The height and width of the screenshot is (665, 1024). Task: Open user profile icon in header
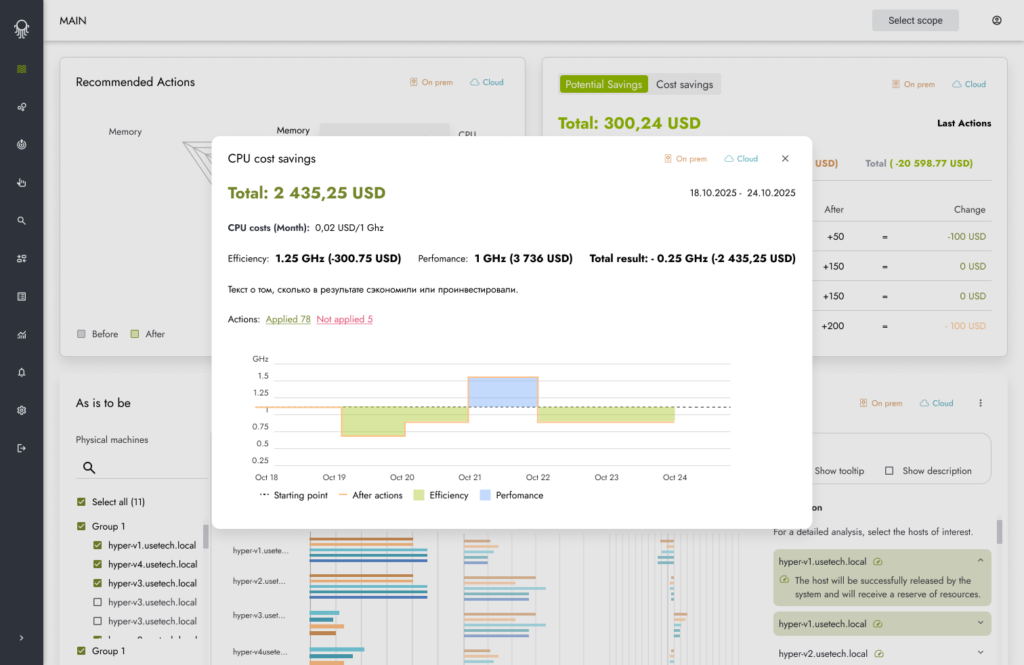pos(997,20)
